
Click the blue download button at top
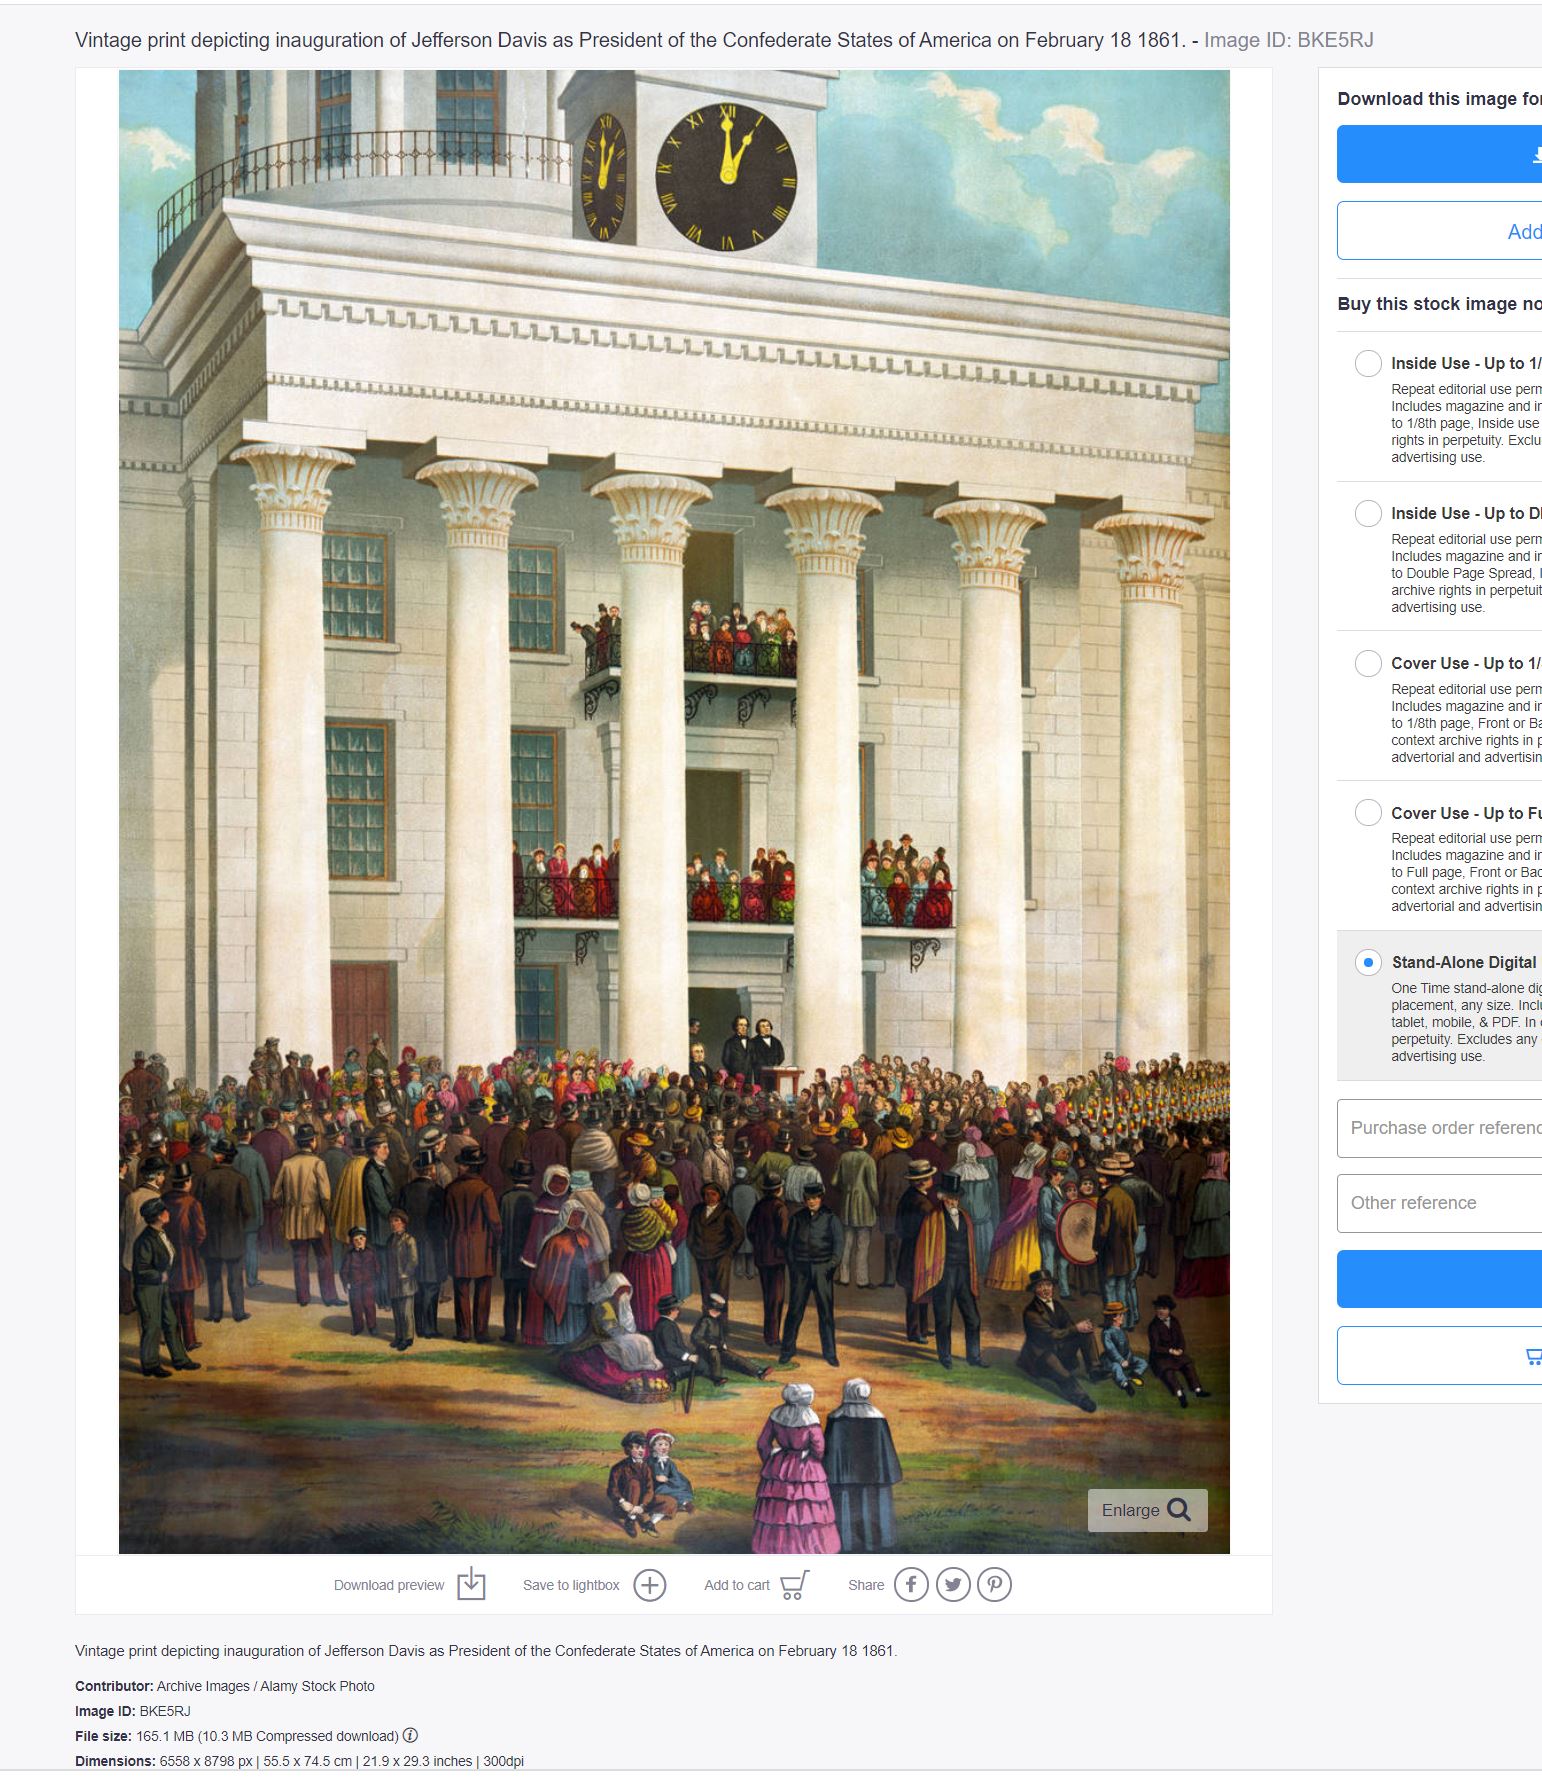[x=1439, y=154]
